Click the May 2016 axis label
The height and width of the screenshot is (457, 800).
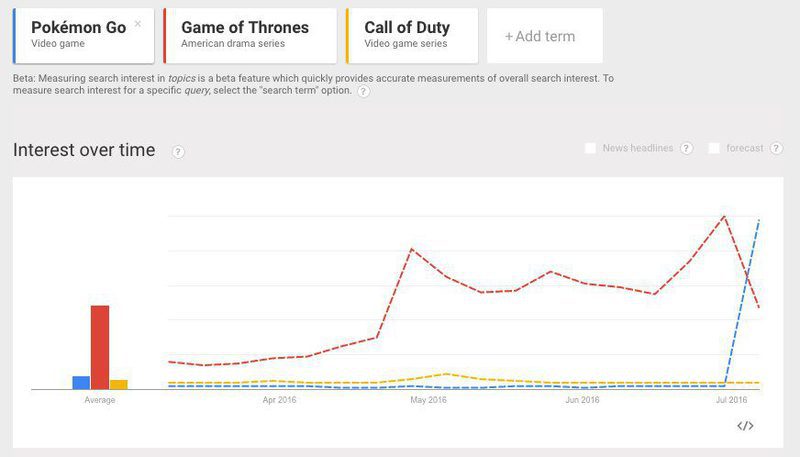(430, 400)
